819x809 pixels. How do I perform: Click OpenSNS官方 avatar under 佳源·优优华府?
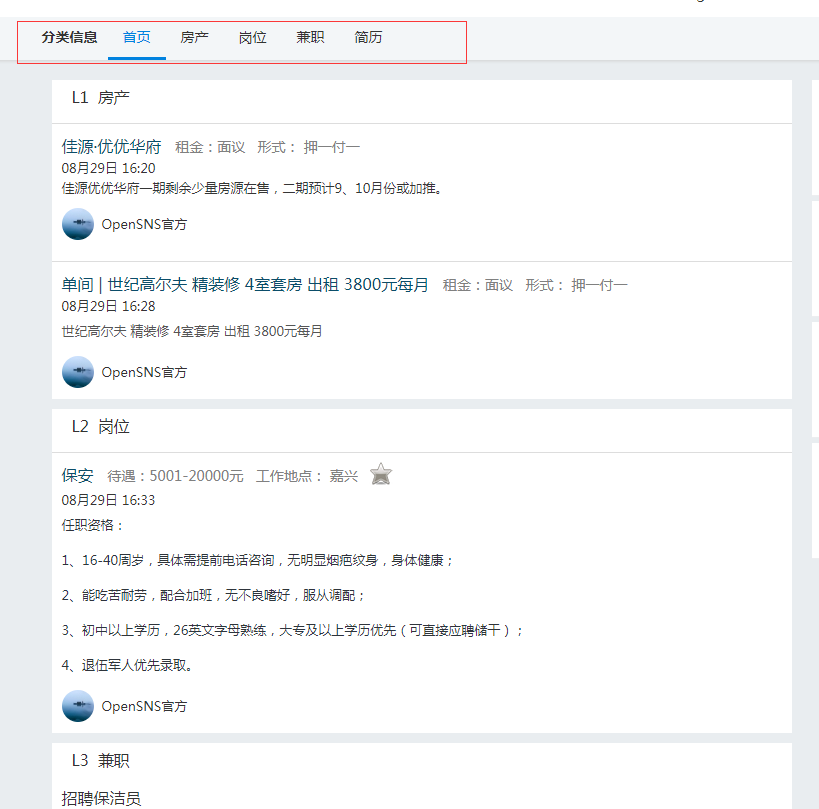(x=78, y=224)
